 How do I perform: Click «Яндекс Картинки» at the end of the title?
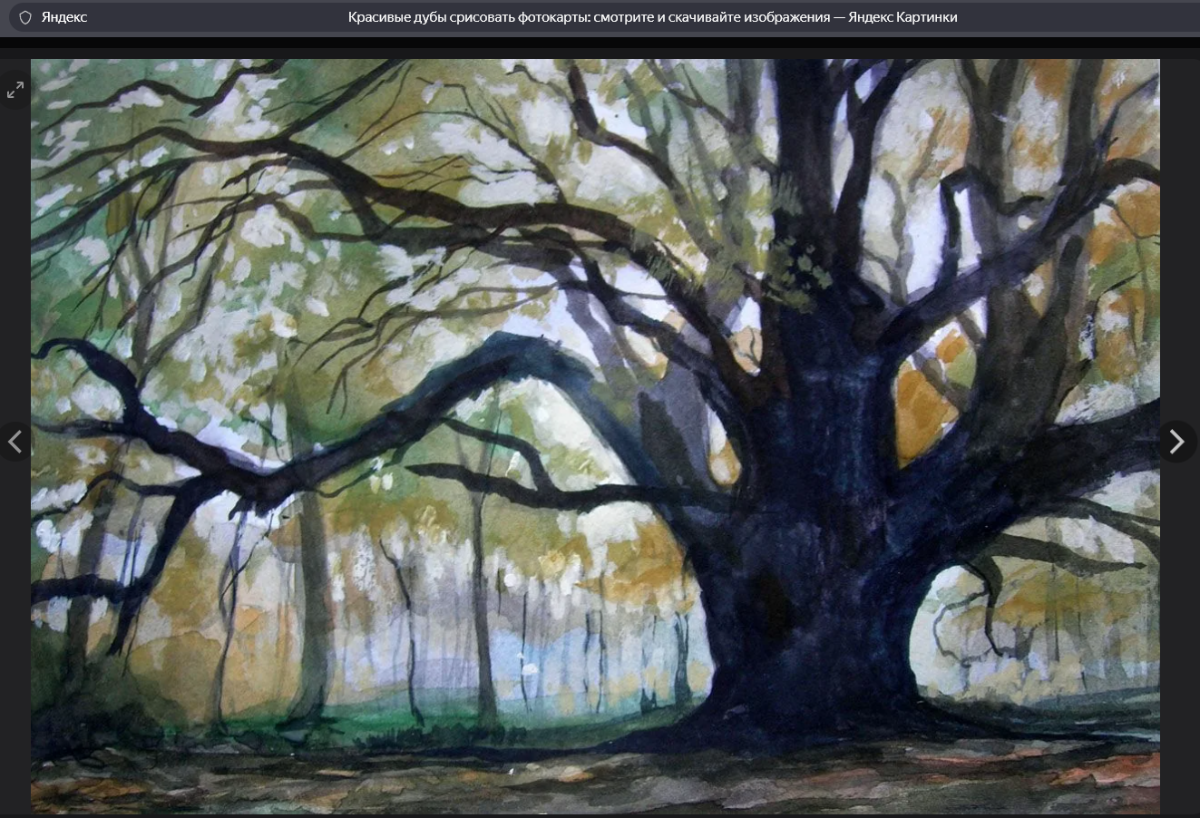coord(903,17)
